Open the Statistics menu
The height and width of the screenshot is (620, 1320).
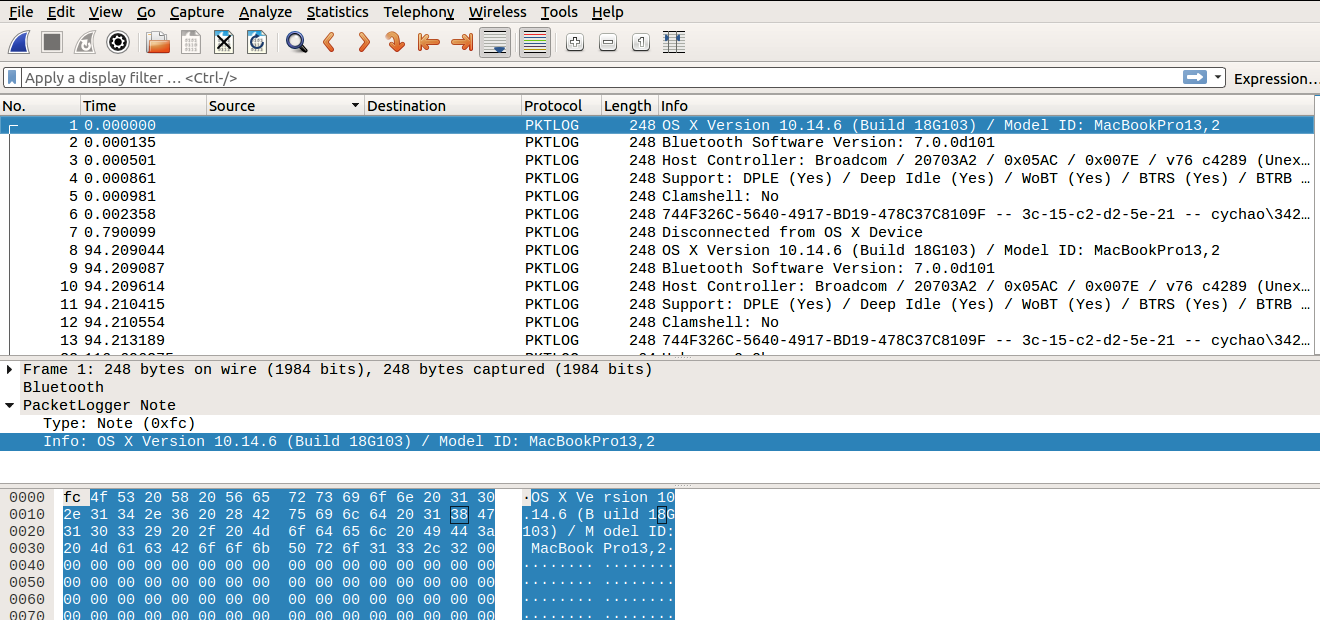tap(337, 12)
